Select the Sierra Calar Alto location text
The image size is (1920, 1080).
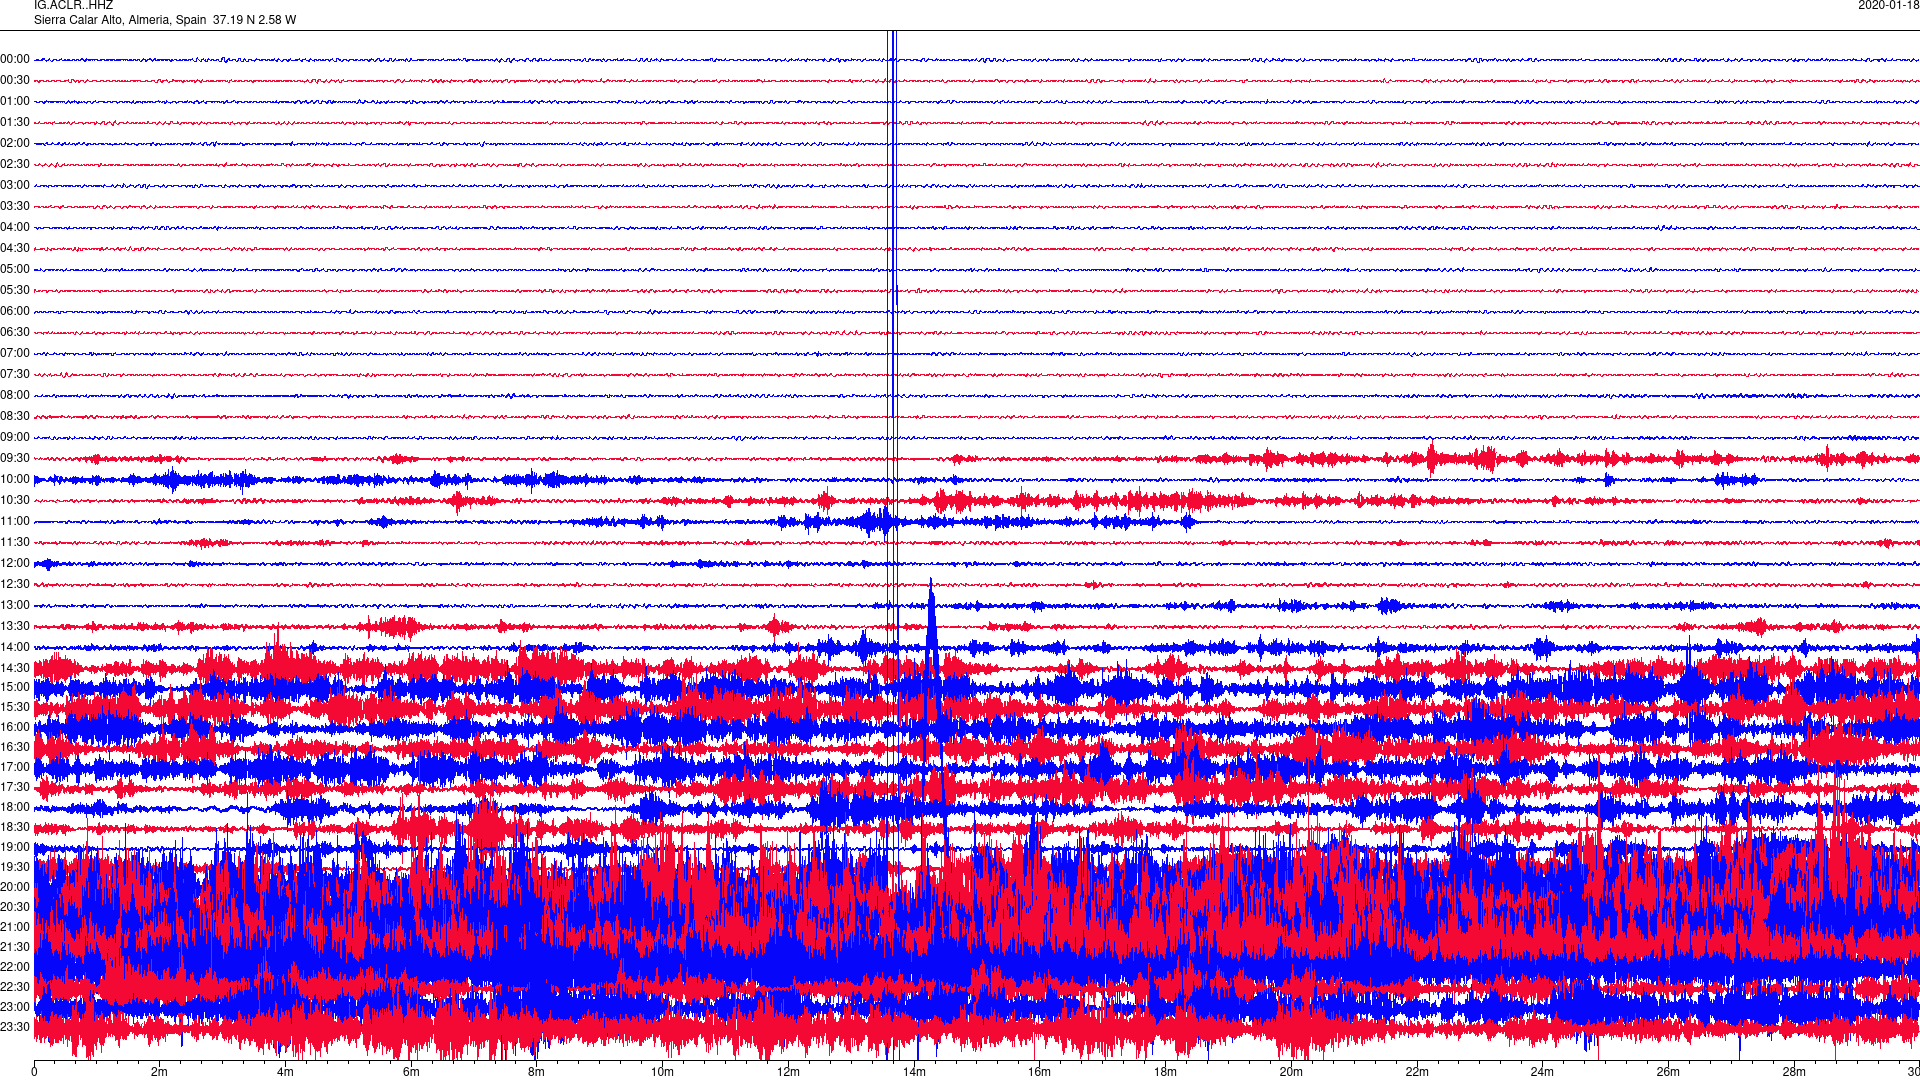[165, 20]
